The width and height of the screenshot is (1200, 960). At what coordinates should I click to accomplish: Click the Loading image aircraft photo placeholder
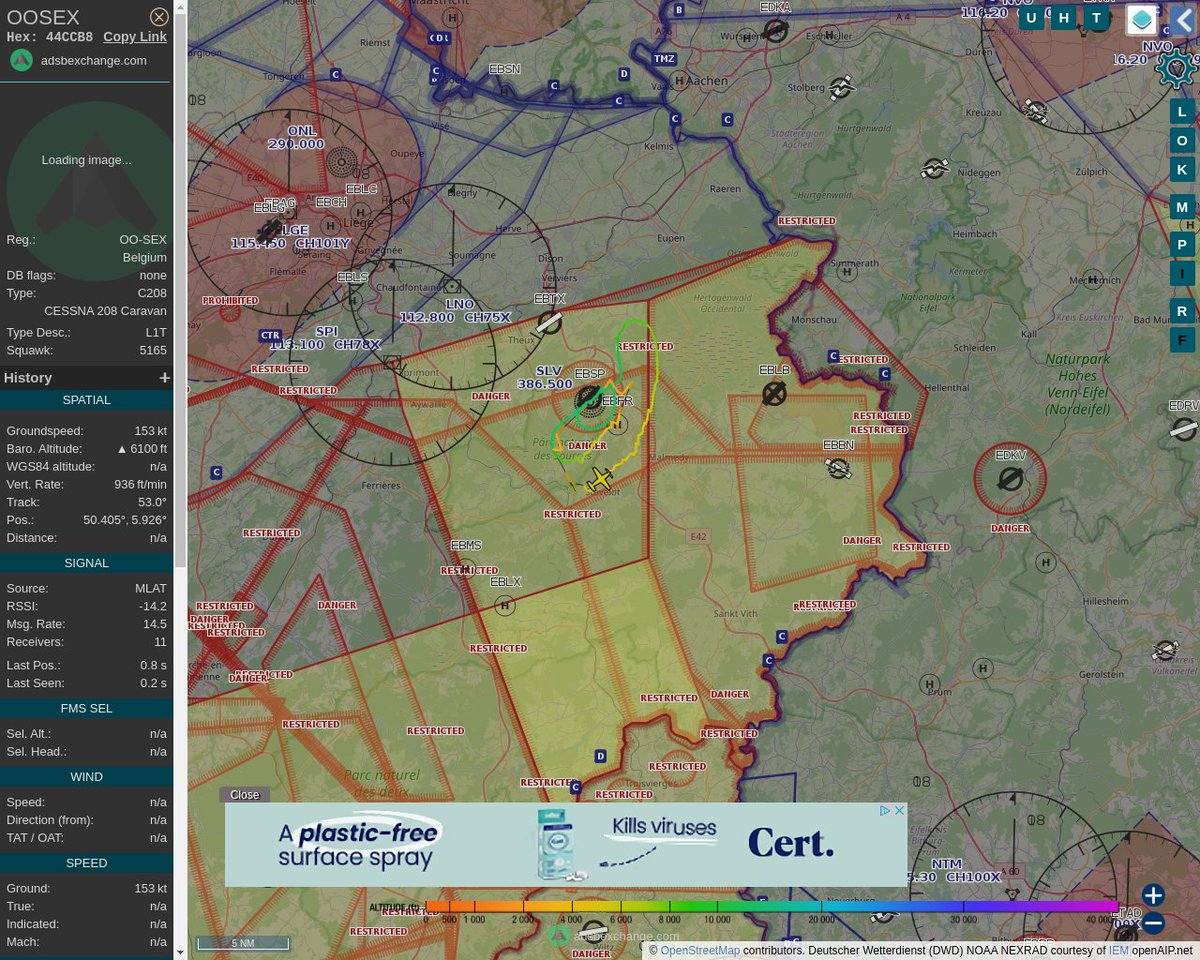point(87,160)
